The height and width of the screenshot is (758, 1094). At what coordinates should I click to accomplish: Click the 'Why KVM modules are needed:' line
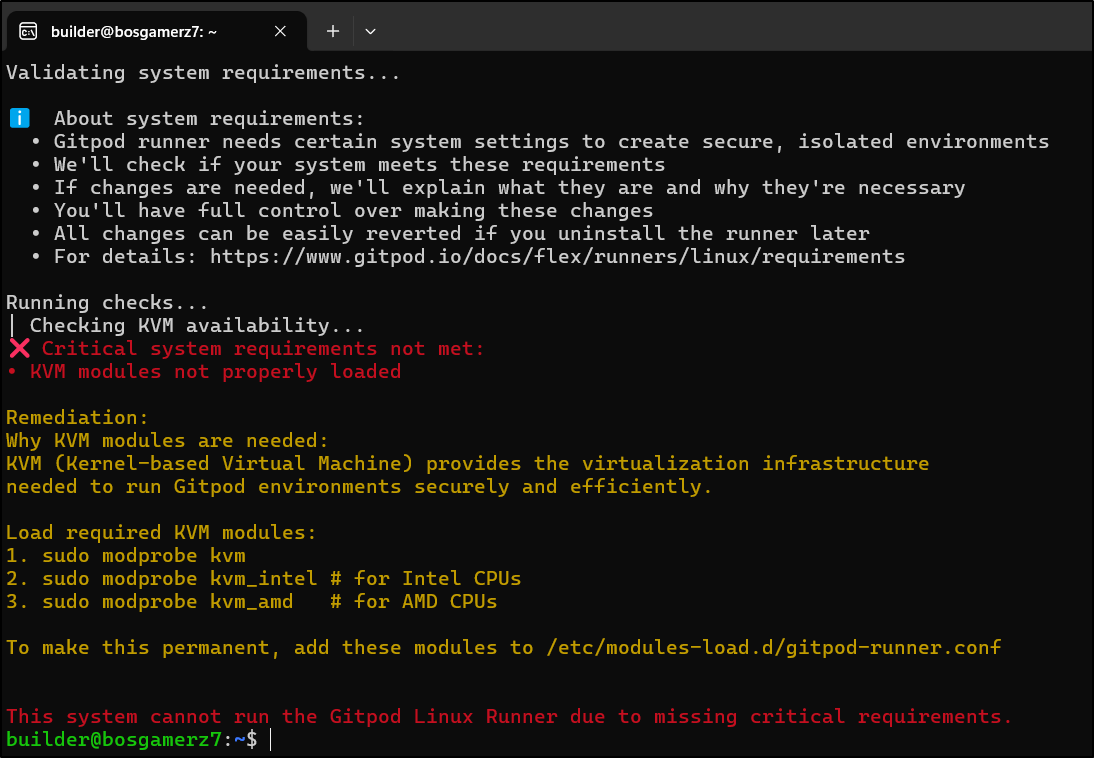[167, 440]
